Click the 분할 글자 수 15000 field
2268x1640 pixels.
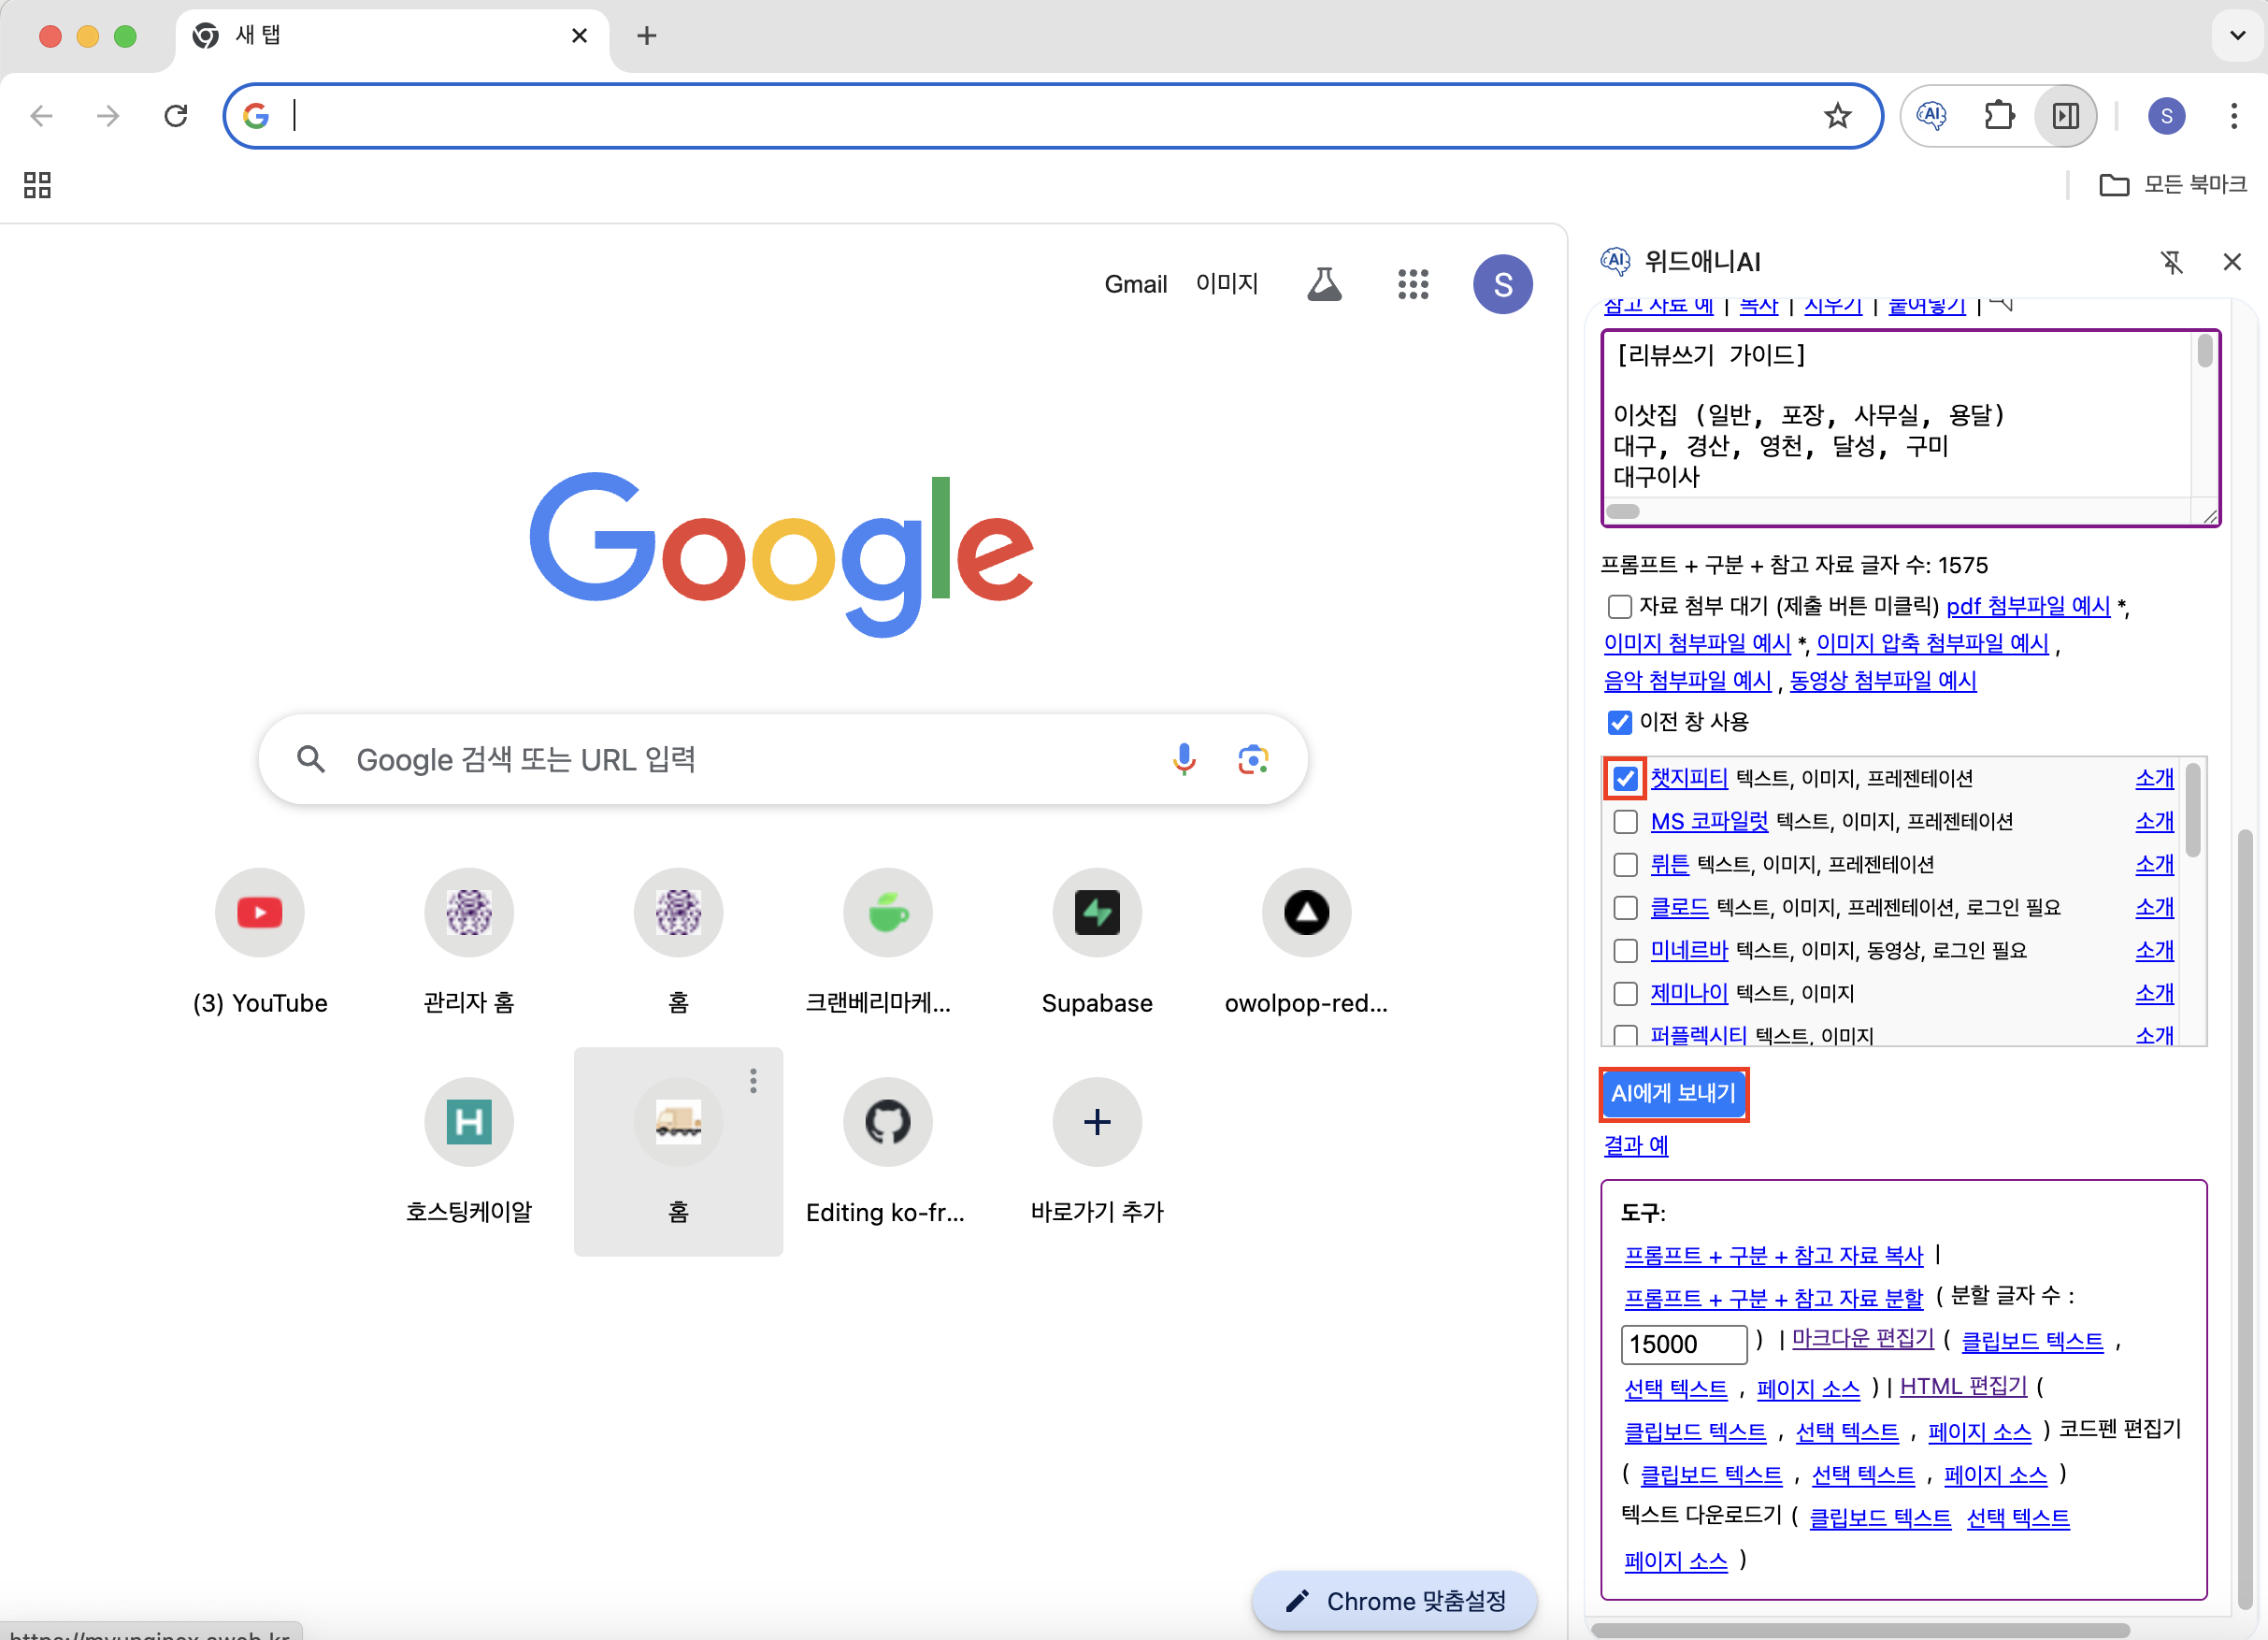[x=1682, y=1344]
